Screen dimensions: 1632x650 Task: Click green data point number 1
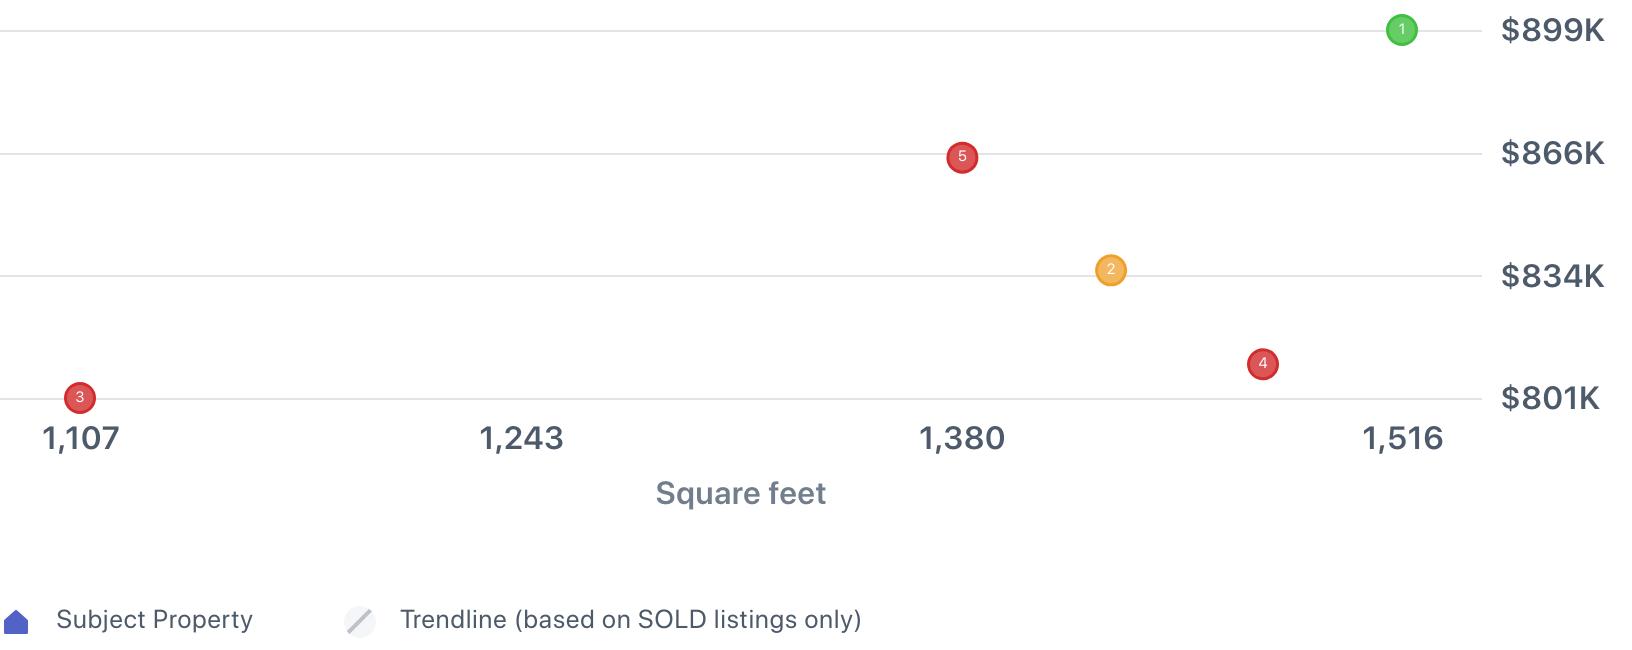click(1401, 31)
